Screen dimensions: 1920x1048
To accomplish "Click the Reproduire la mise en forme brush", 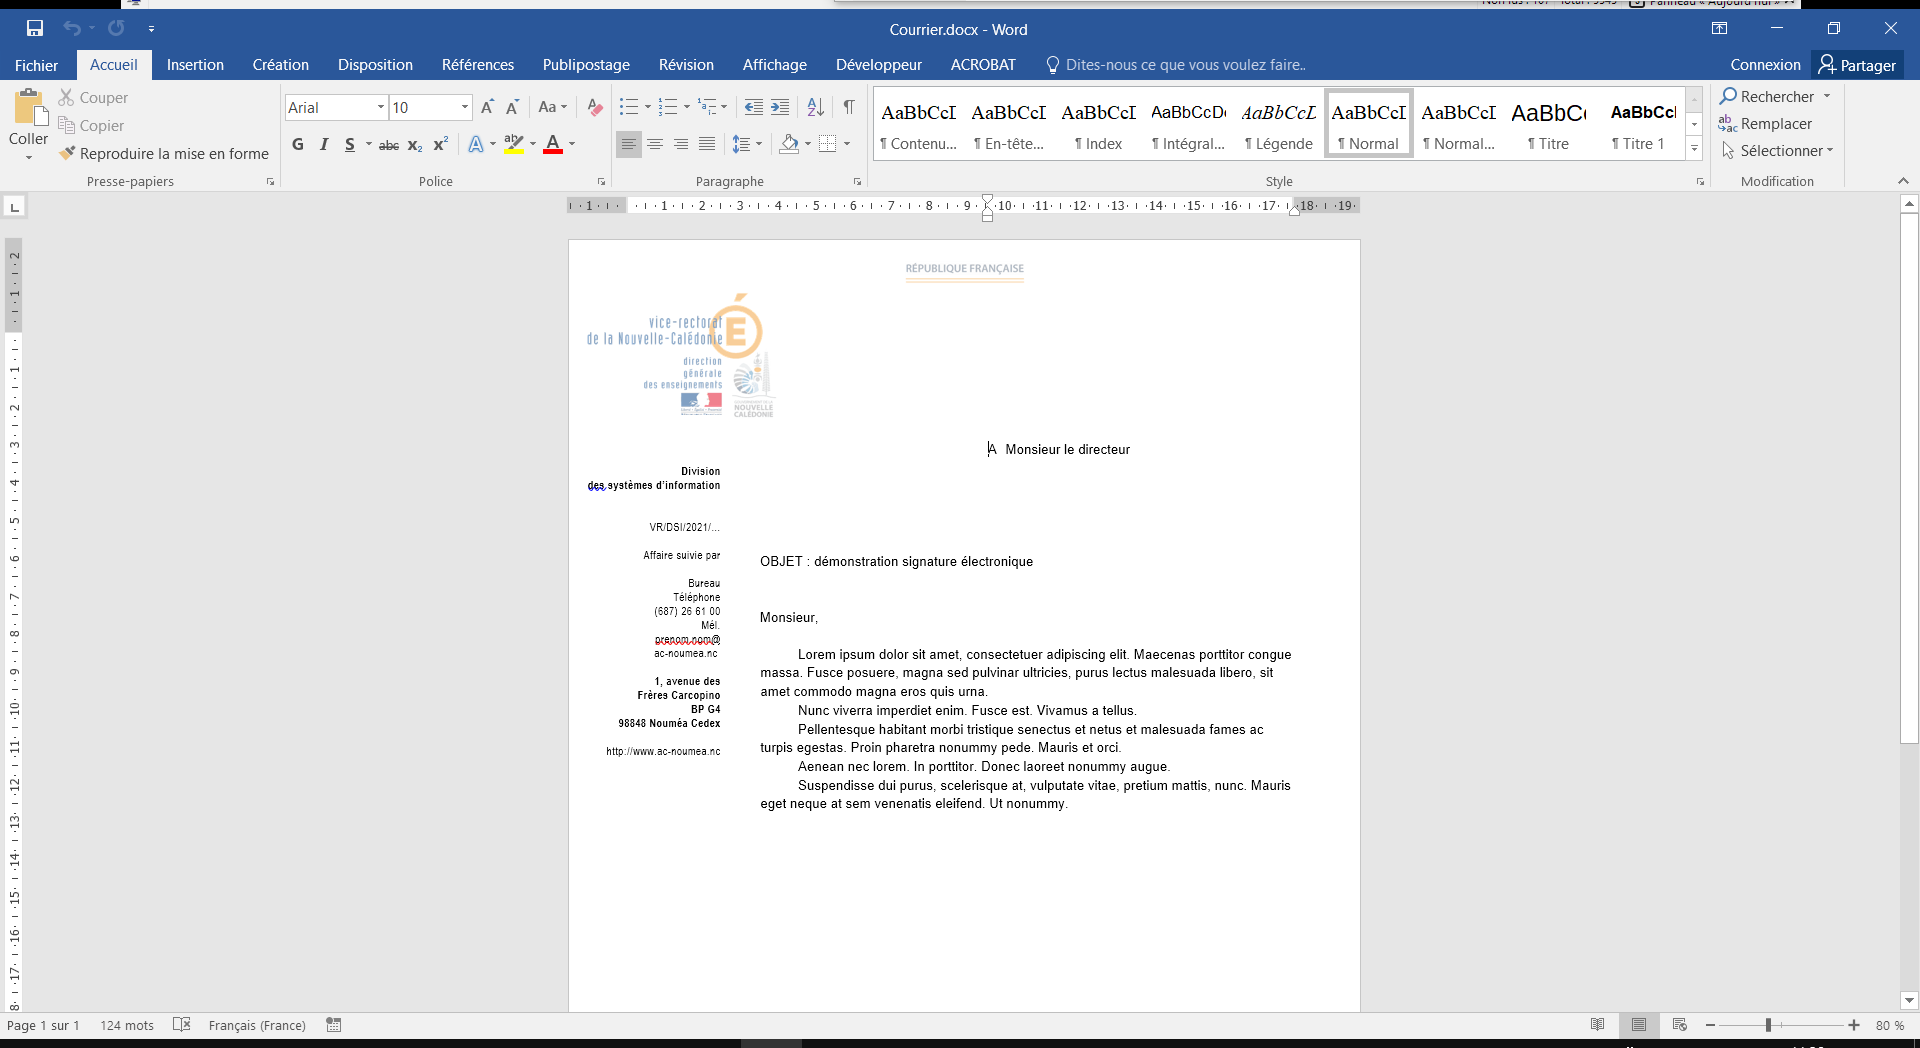I will click(x=164, y=153).
